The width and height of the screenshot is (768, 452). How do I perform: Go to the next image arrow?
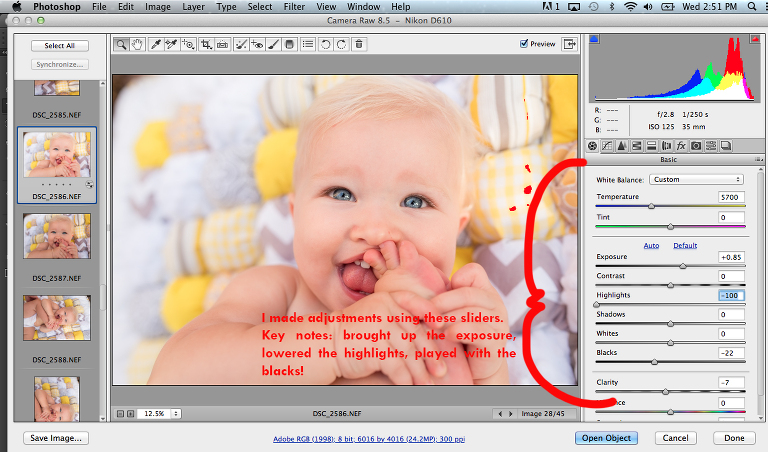tap(510, 414)
